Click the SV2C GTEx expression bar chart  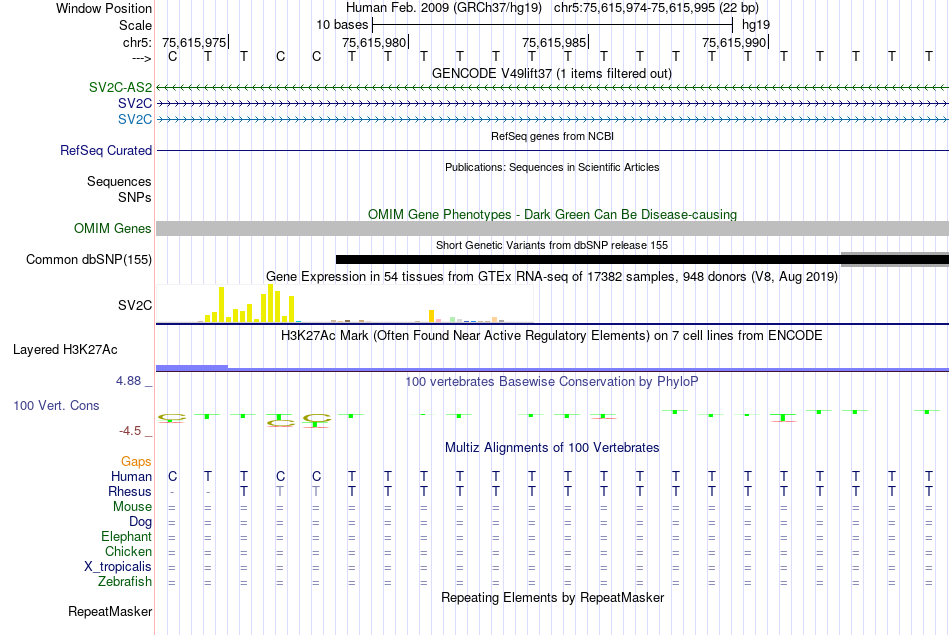click(345, 304)
